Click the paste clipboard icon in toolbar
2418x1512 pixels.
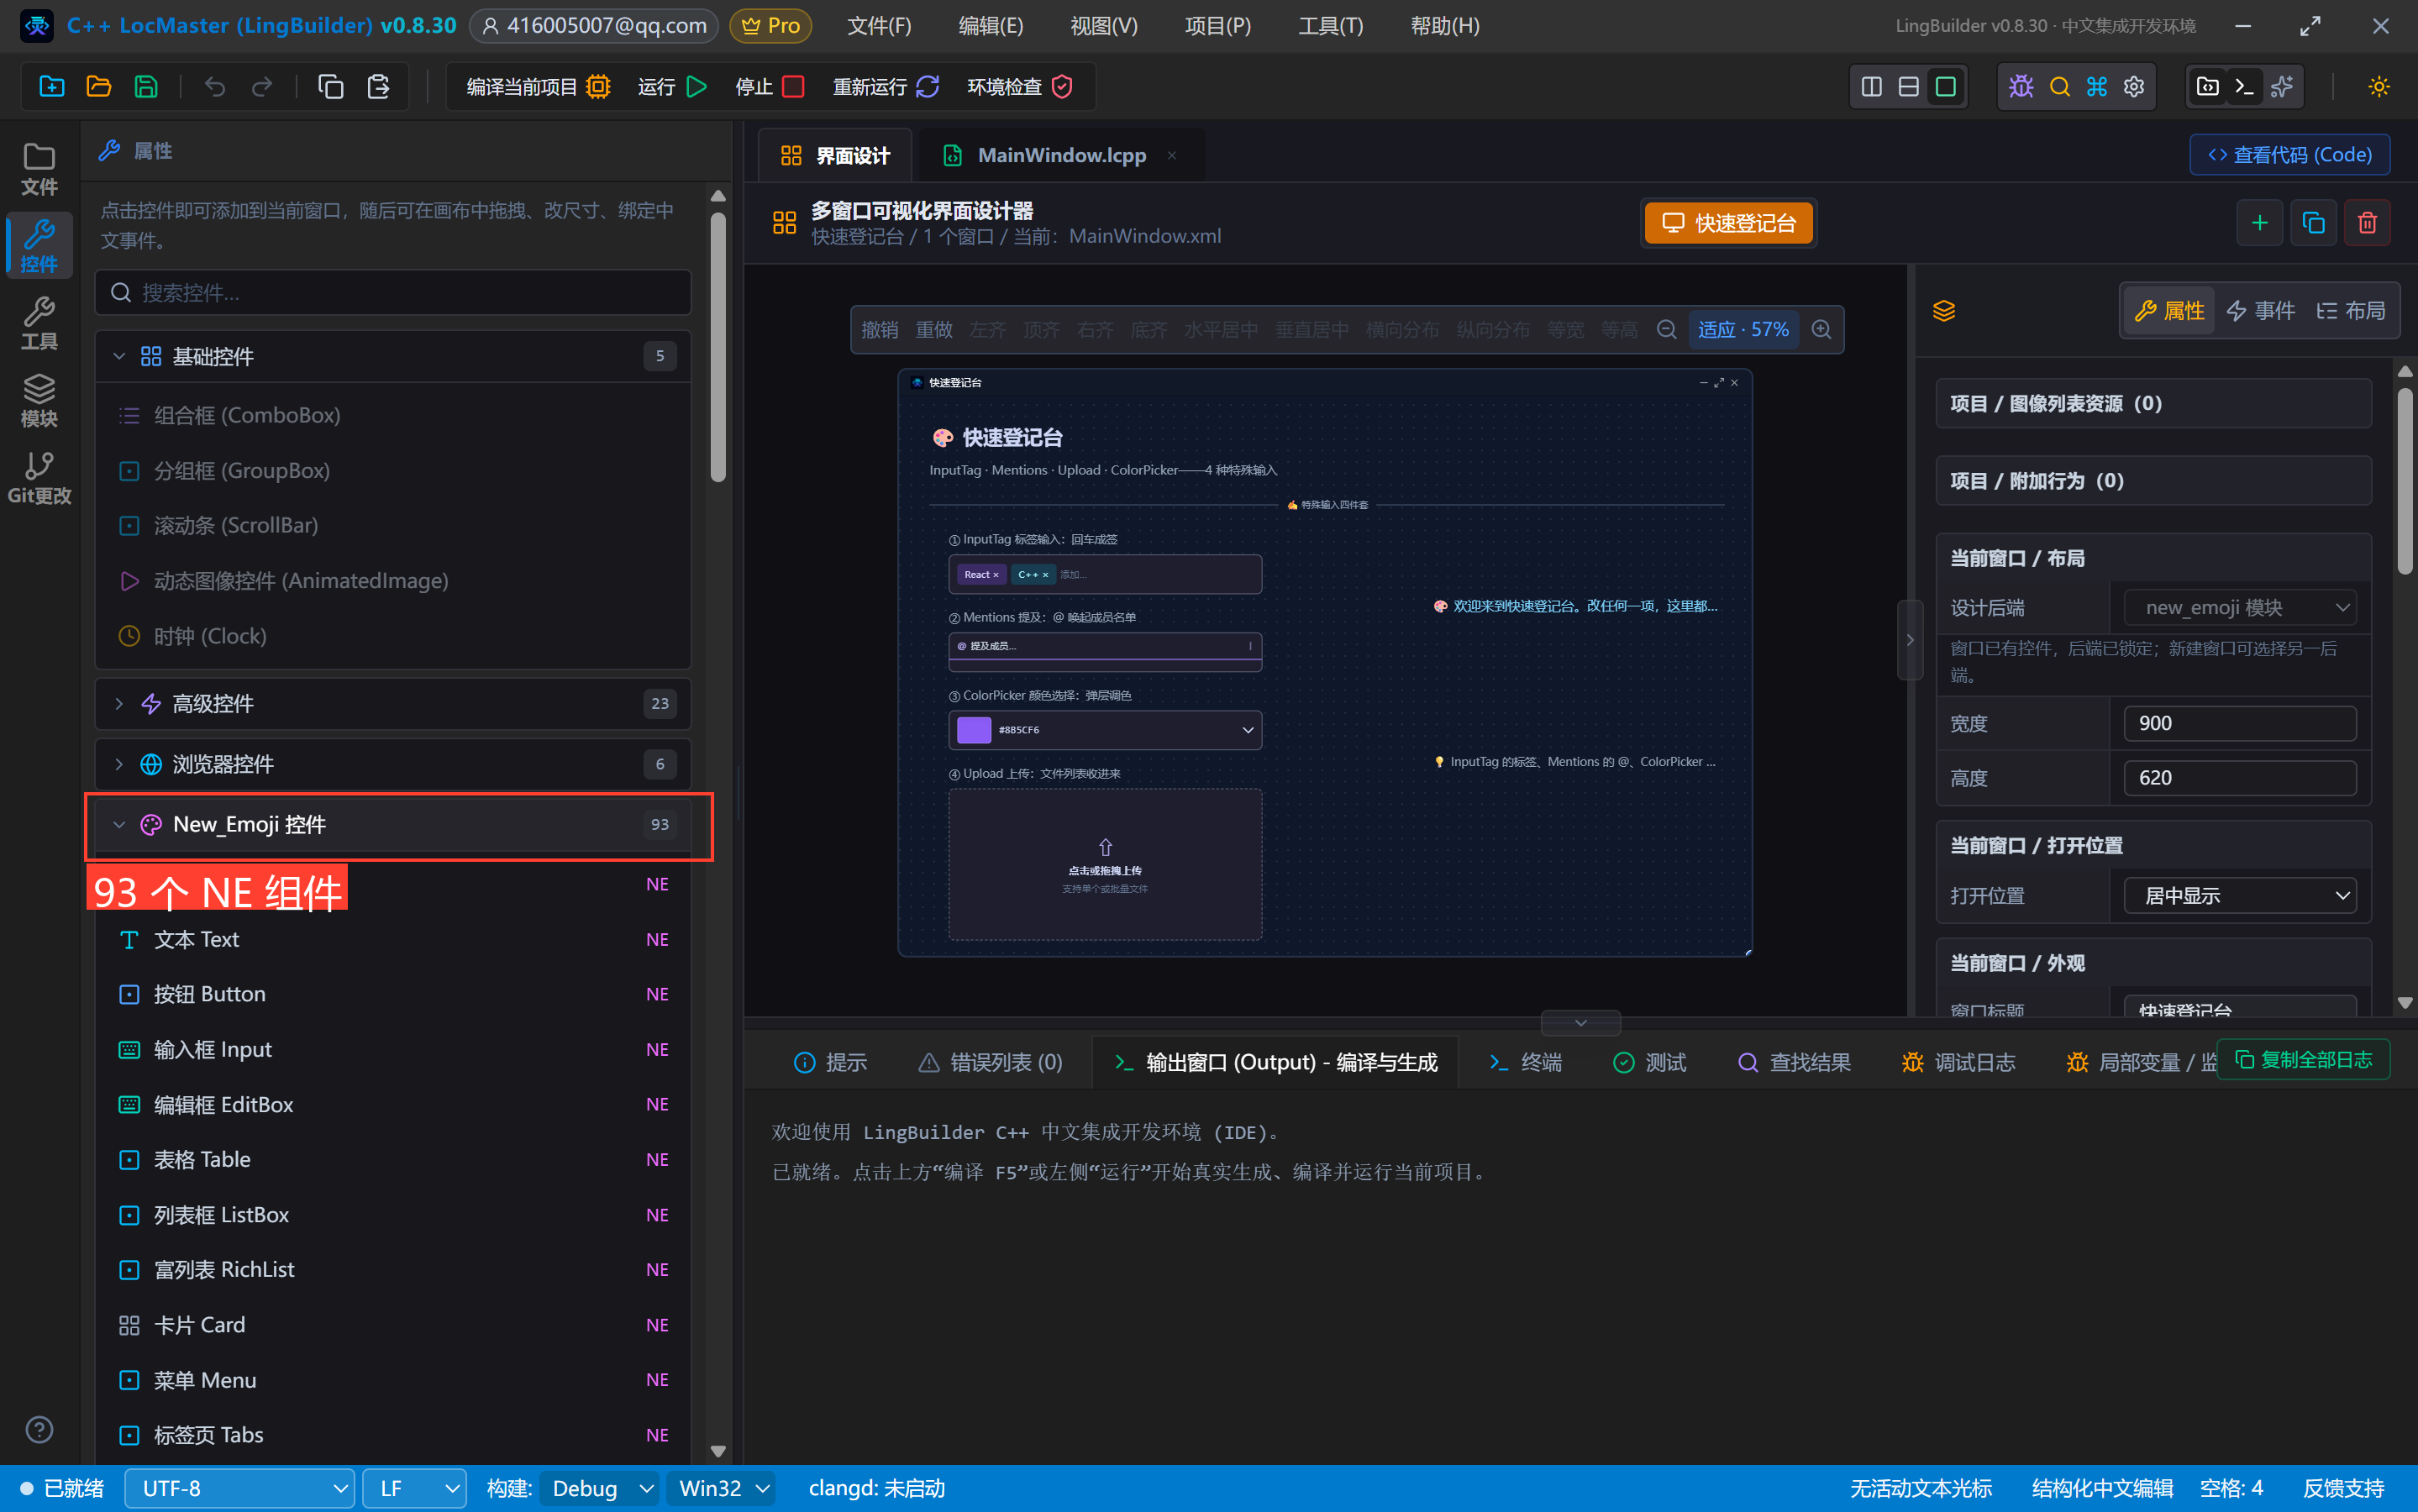coord(378,87)
